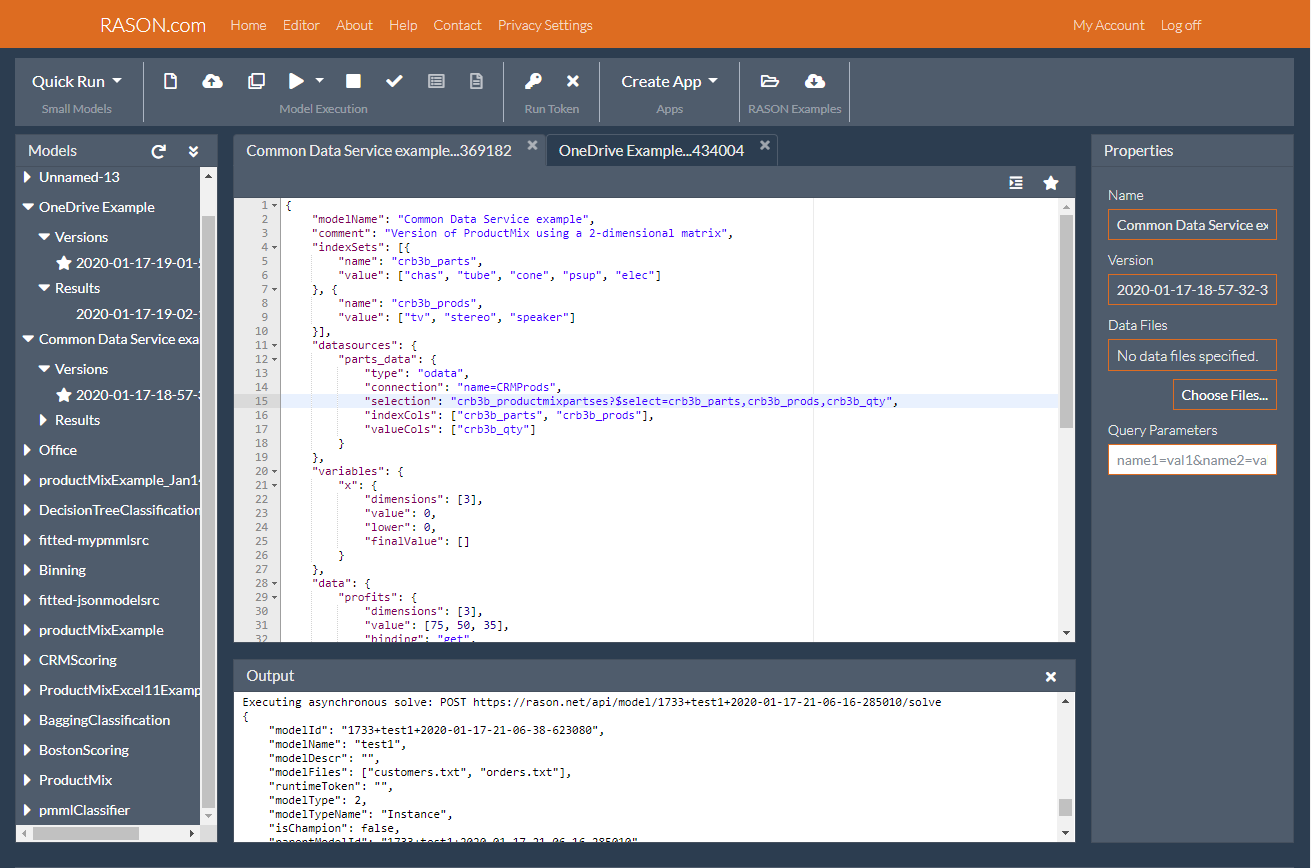The width and height of the screenshot is (1311, 868).
Task: Collapse code fold arrow at line 11
Action: tap(276, 345)
